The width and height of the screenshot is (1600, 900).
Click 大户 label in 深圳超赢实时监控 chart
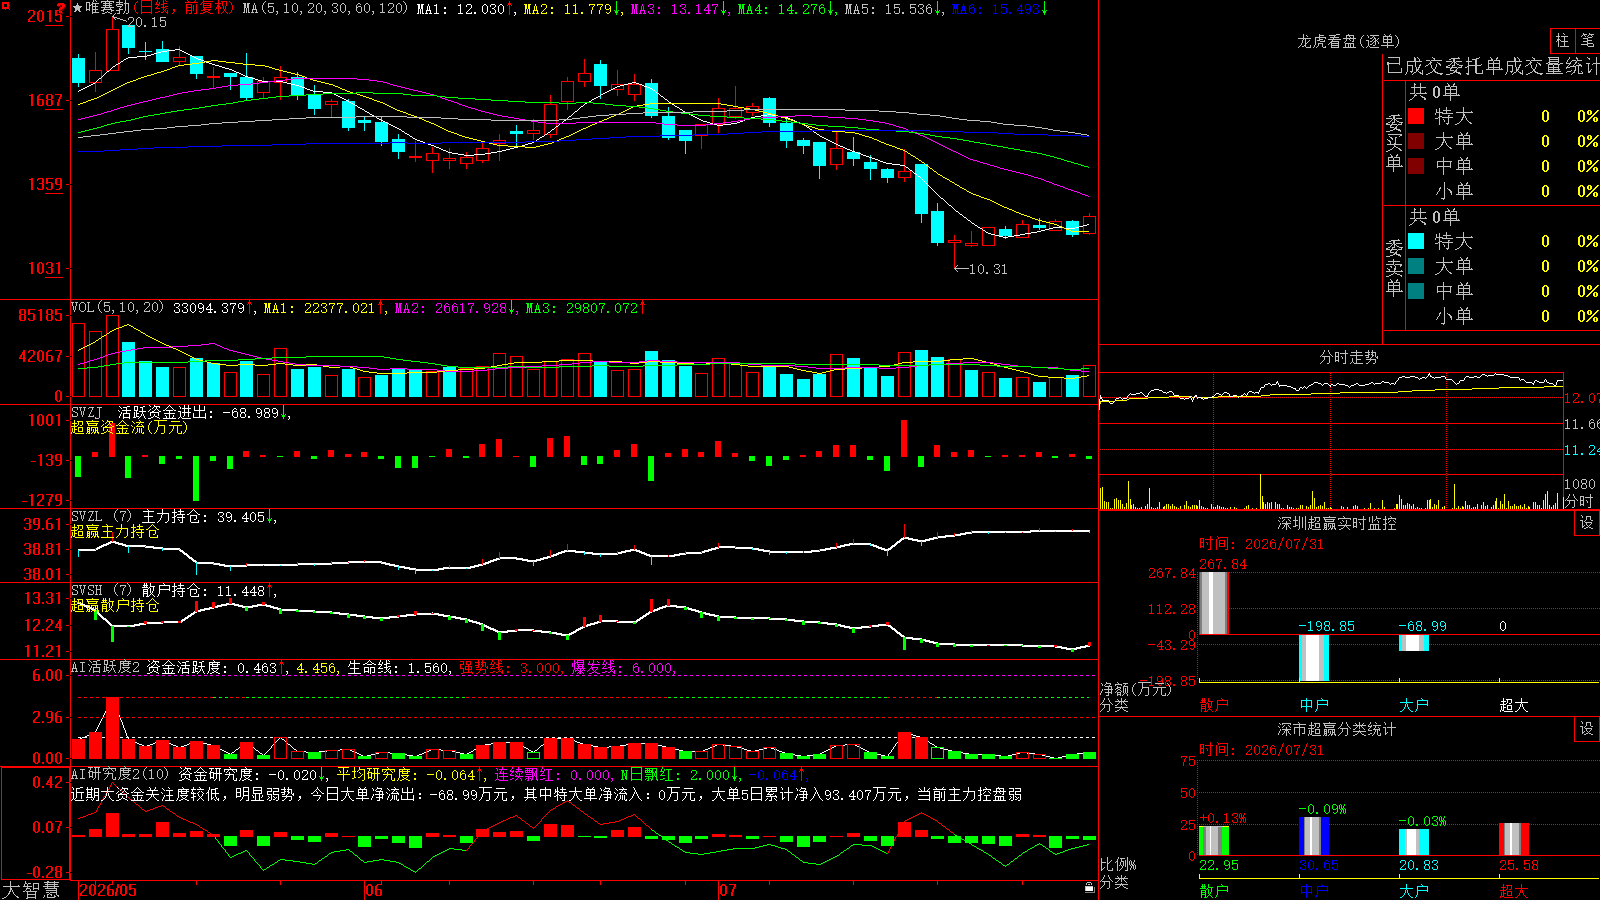(1414, 705)
